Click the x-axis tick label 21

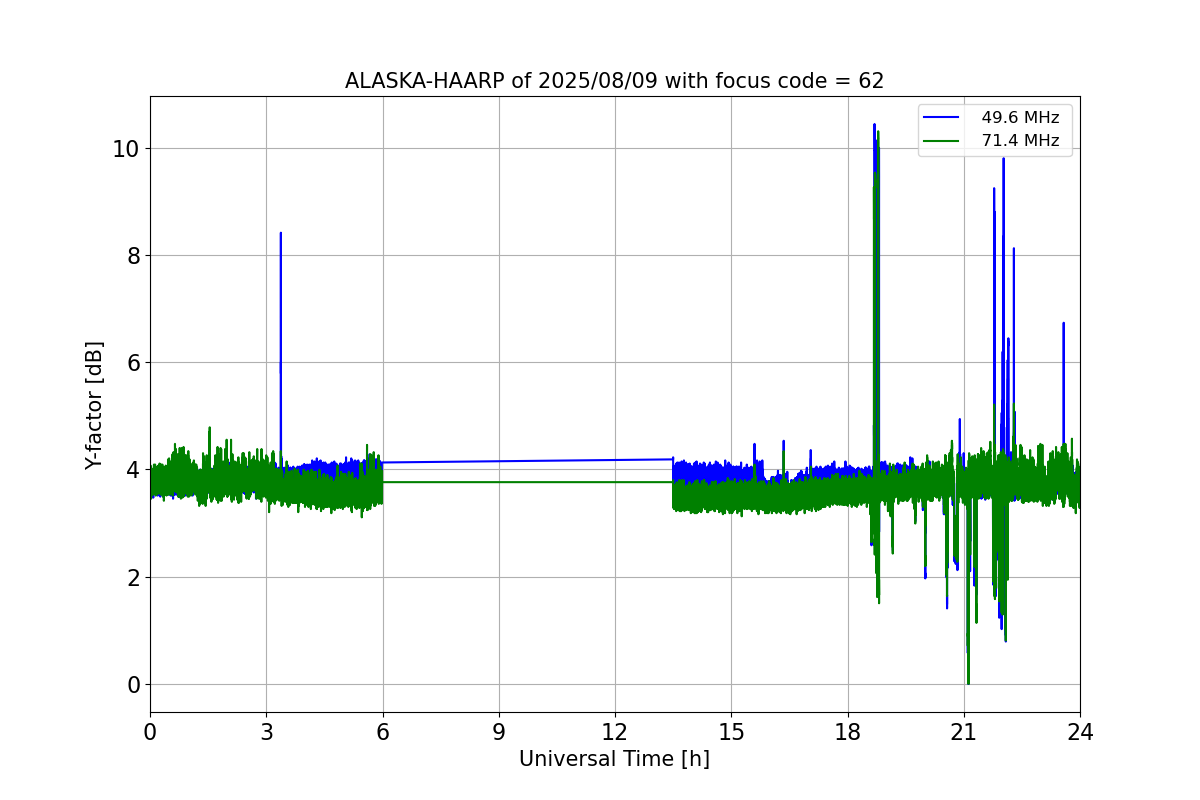(x=964, y=731)
